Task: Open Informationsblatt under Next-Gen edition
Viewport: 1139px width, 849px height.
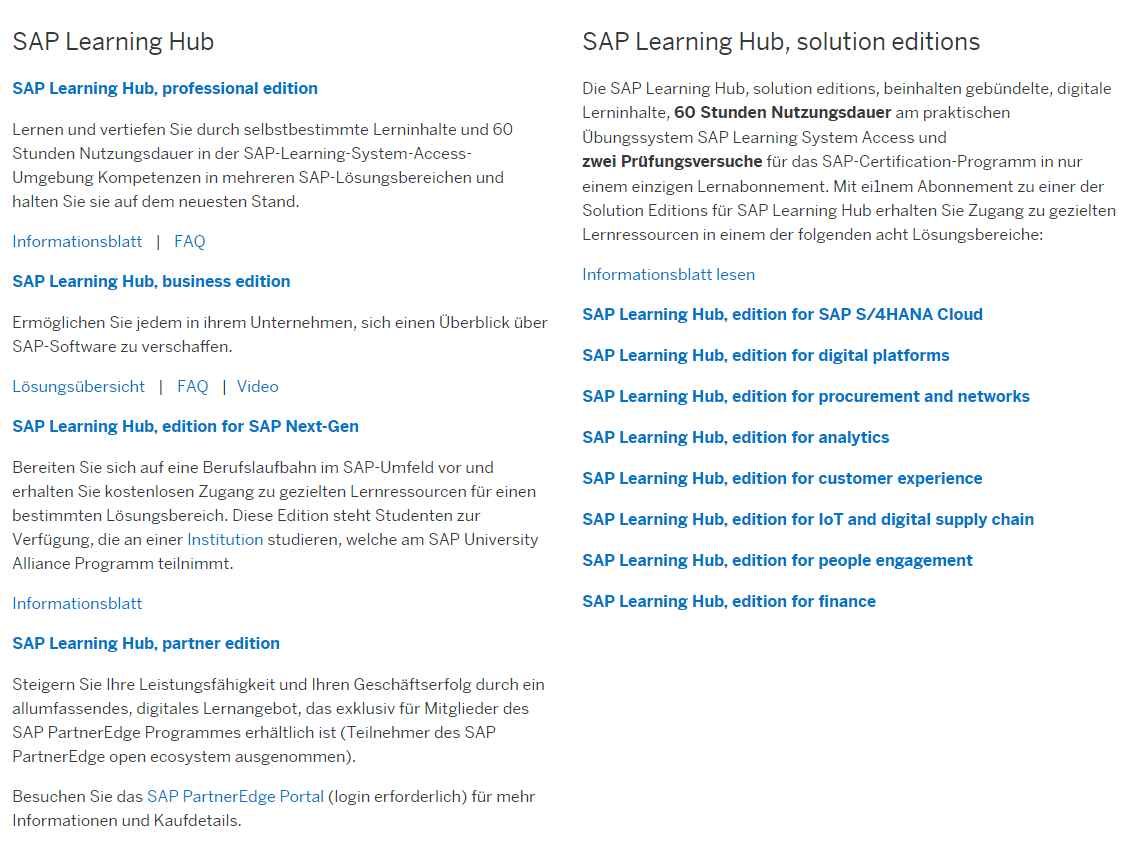Action: coord(77,604)
